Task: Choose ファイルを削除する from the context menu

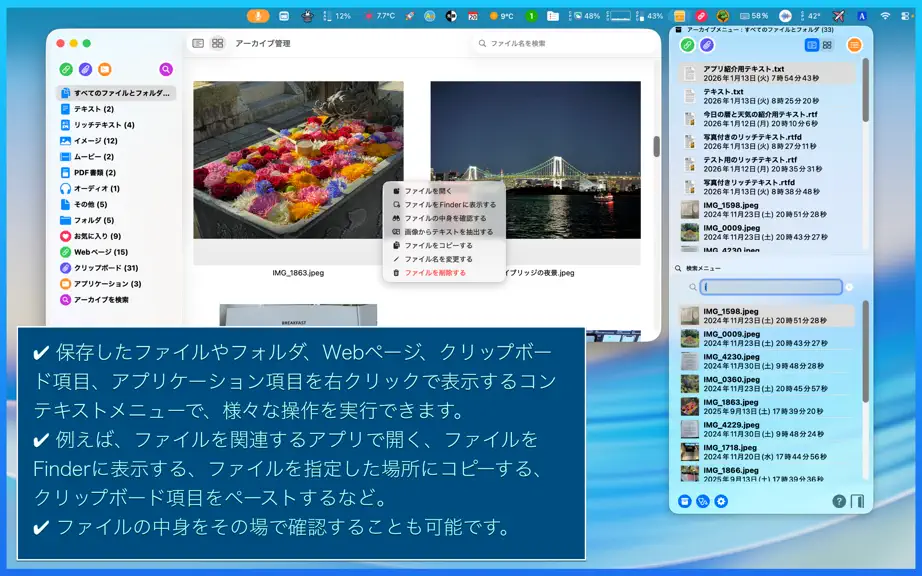Action: [x=444, y=273]
